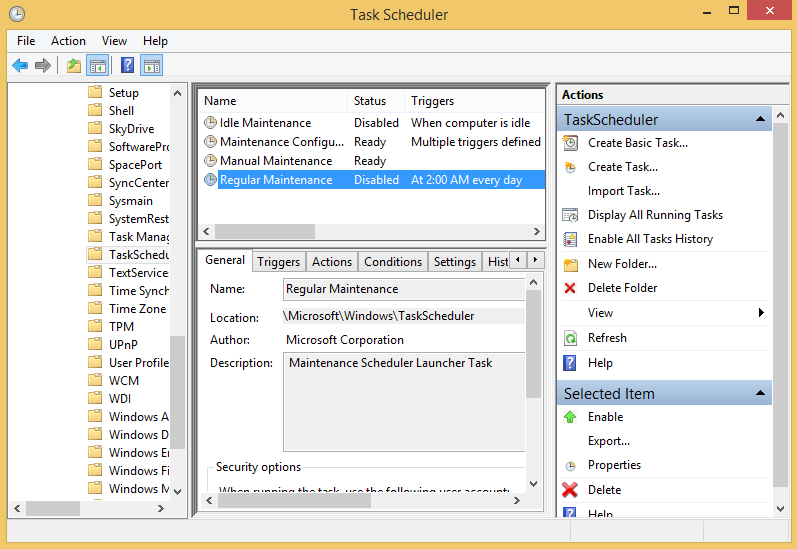
Task: Switch to the Actions tab
Action: coord(332,262)
